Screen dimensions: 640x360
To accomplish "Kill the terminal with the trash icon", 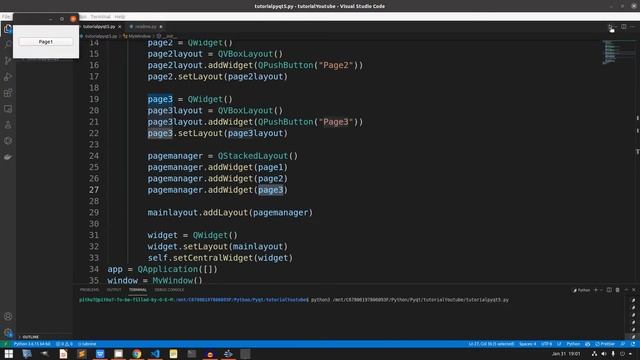I will (618, 290).
